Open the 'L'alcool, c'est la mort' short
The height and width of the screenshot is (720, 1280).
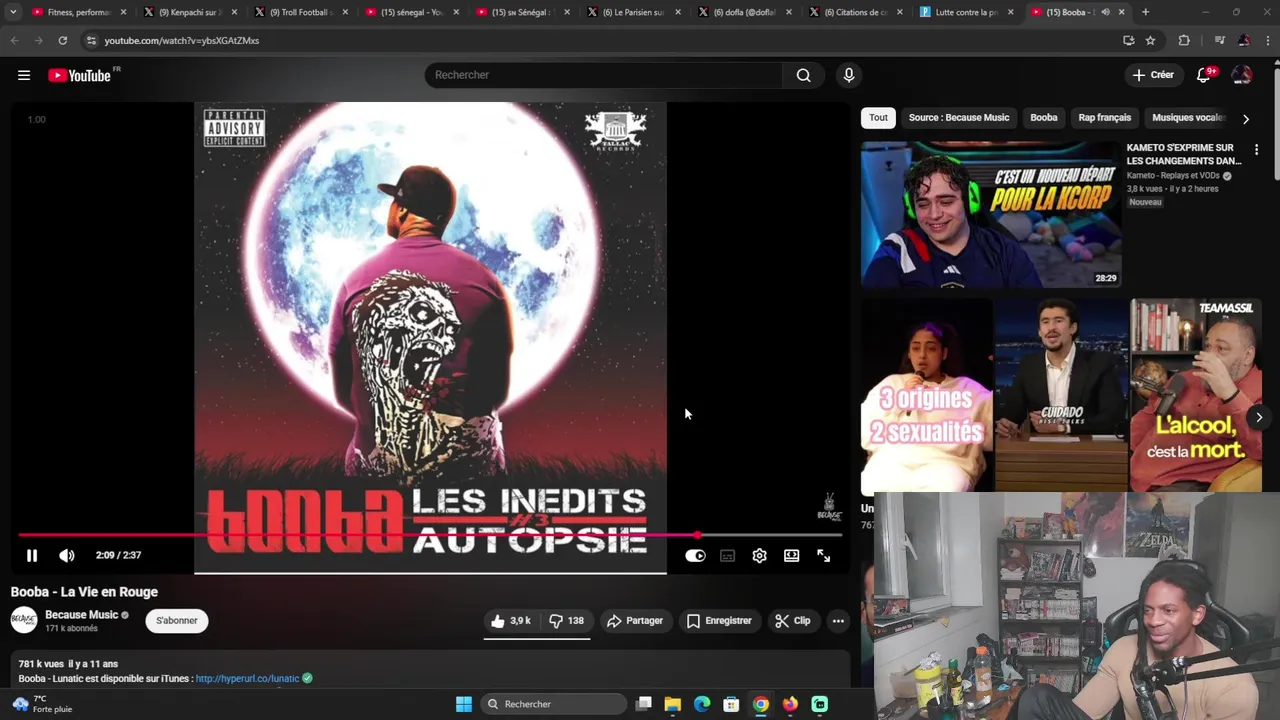pyautogui.click(x=1196, y=395)
